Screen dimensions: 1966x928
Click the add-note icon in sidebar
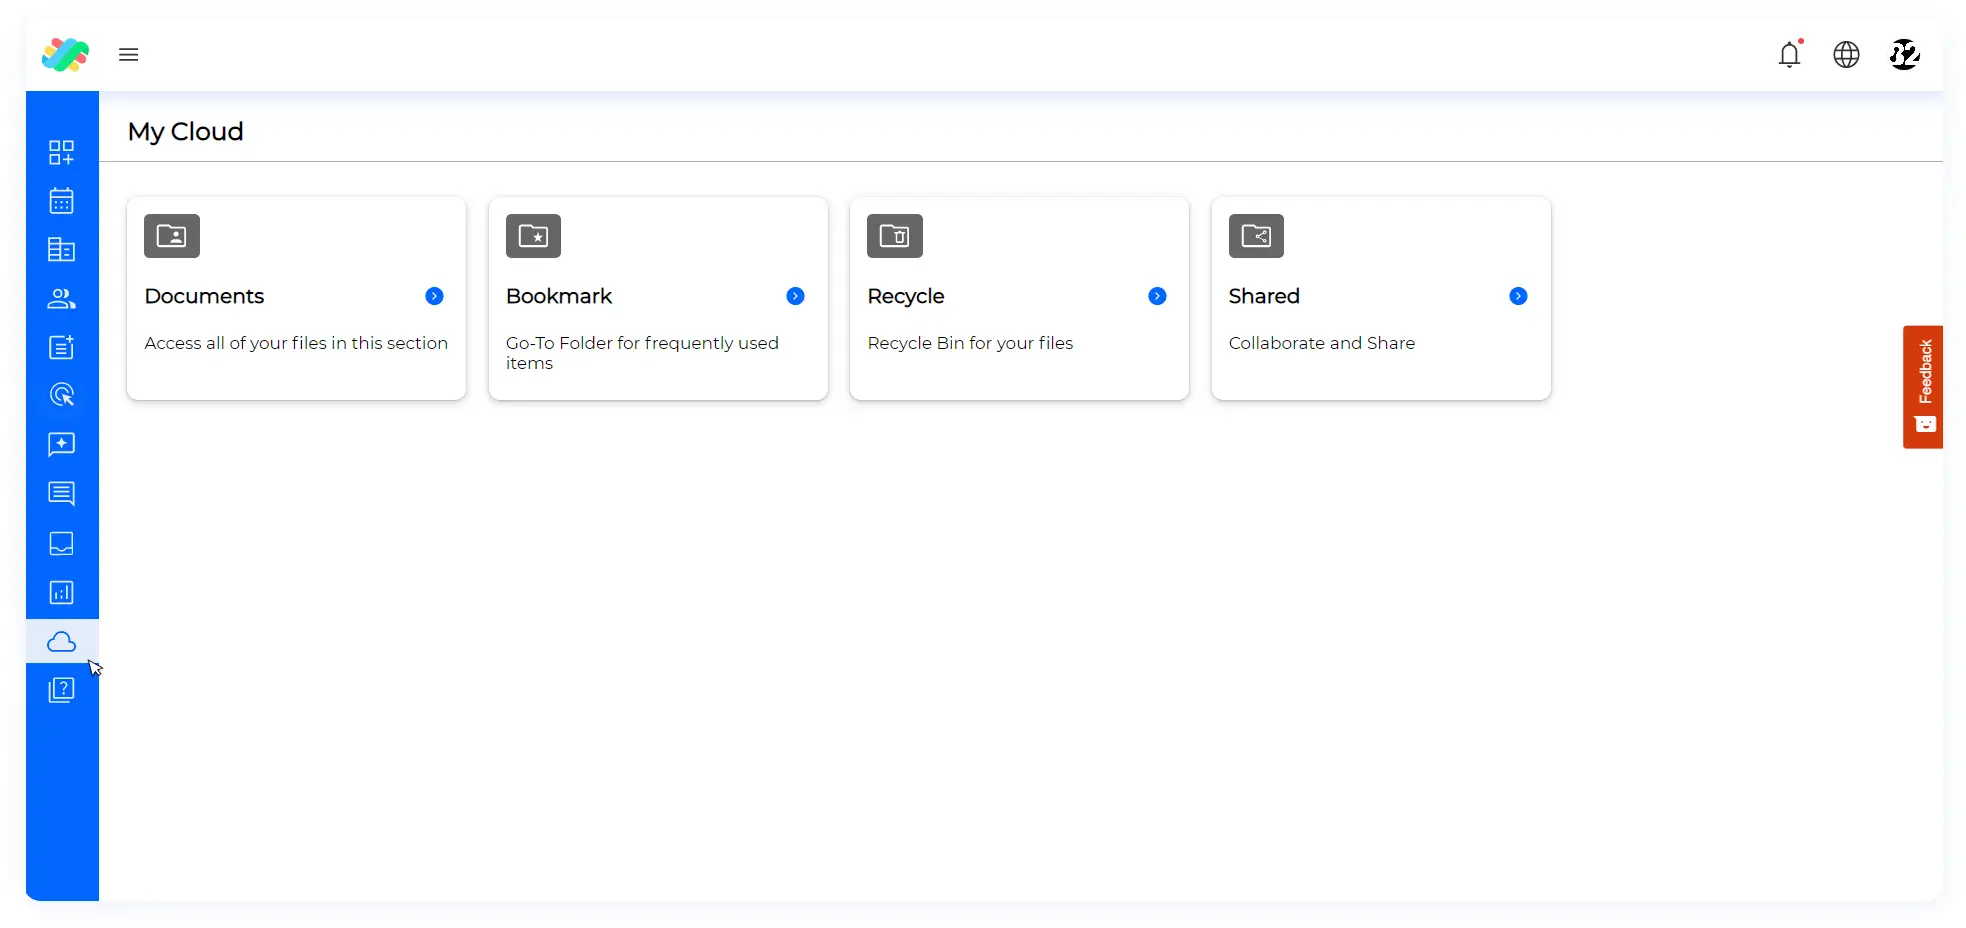tap(61, 347)
